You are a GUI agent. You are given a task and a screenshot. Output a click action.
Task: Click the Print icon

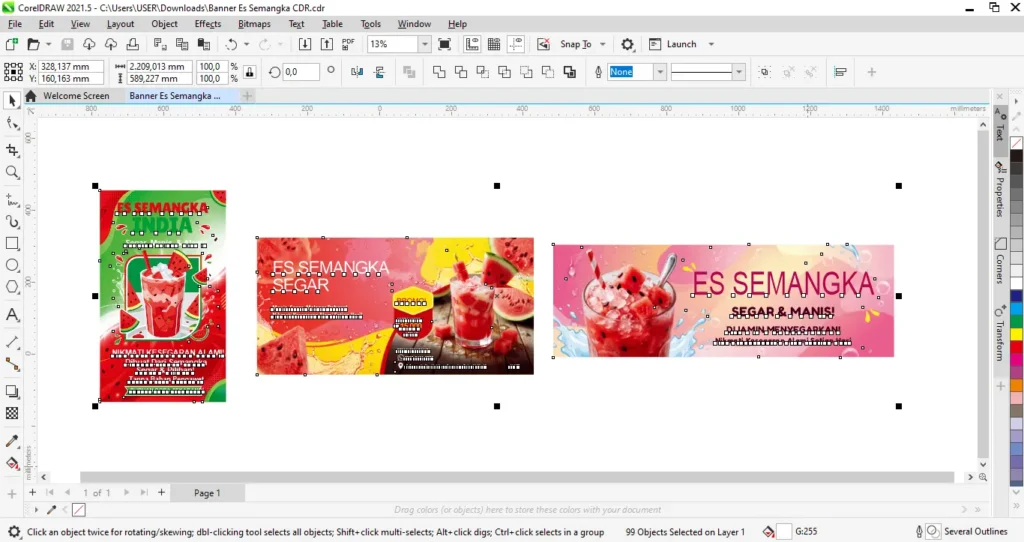click(x=133, y=44)
